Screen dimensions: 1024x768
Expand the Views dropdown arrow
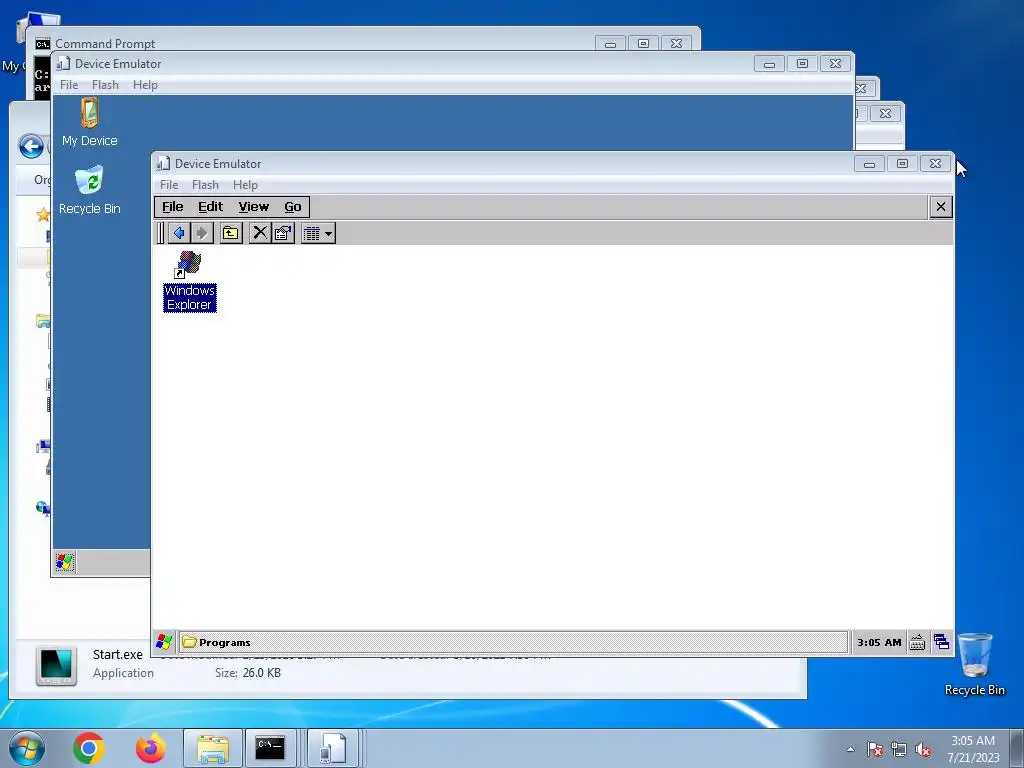tap(328, 233)
